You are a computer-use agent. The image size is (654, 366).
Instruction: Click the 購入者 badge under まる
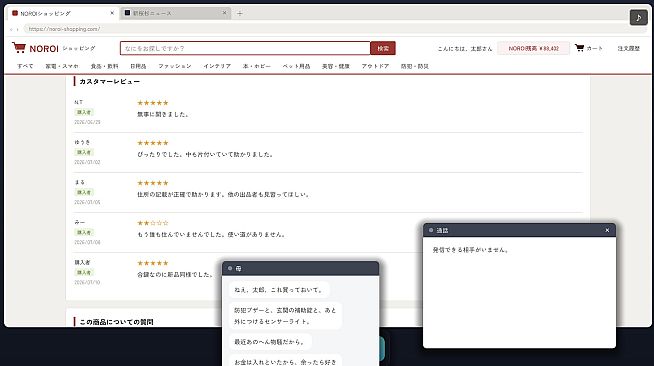[x=84, y=192]
